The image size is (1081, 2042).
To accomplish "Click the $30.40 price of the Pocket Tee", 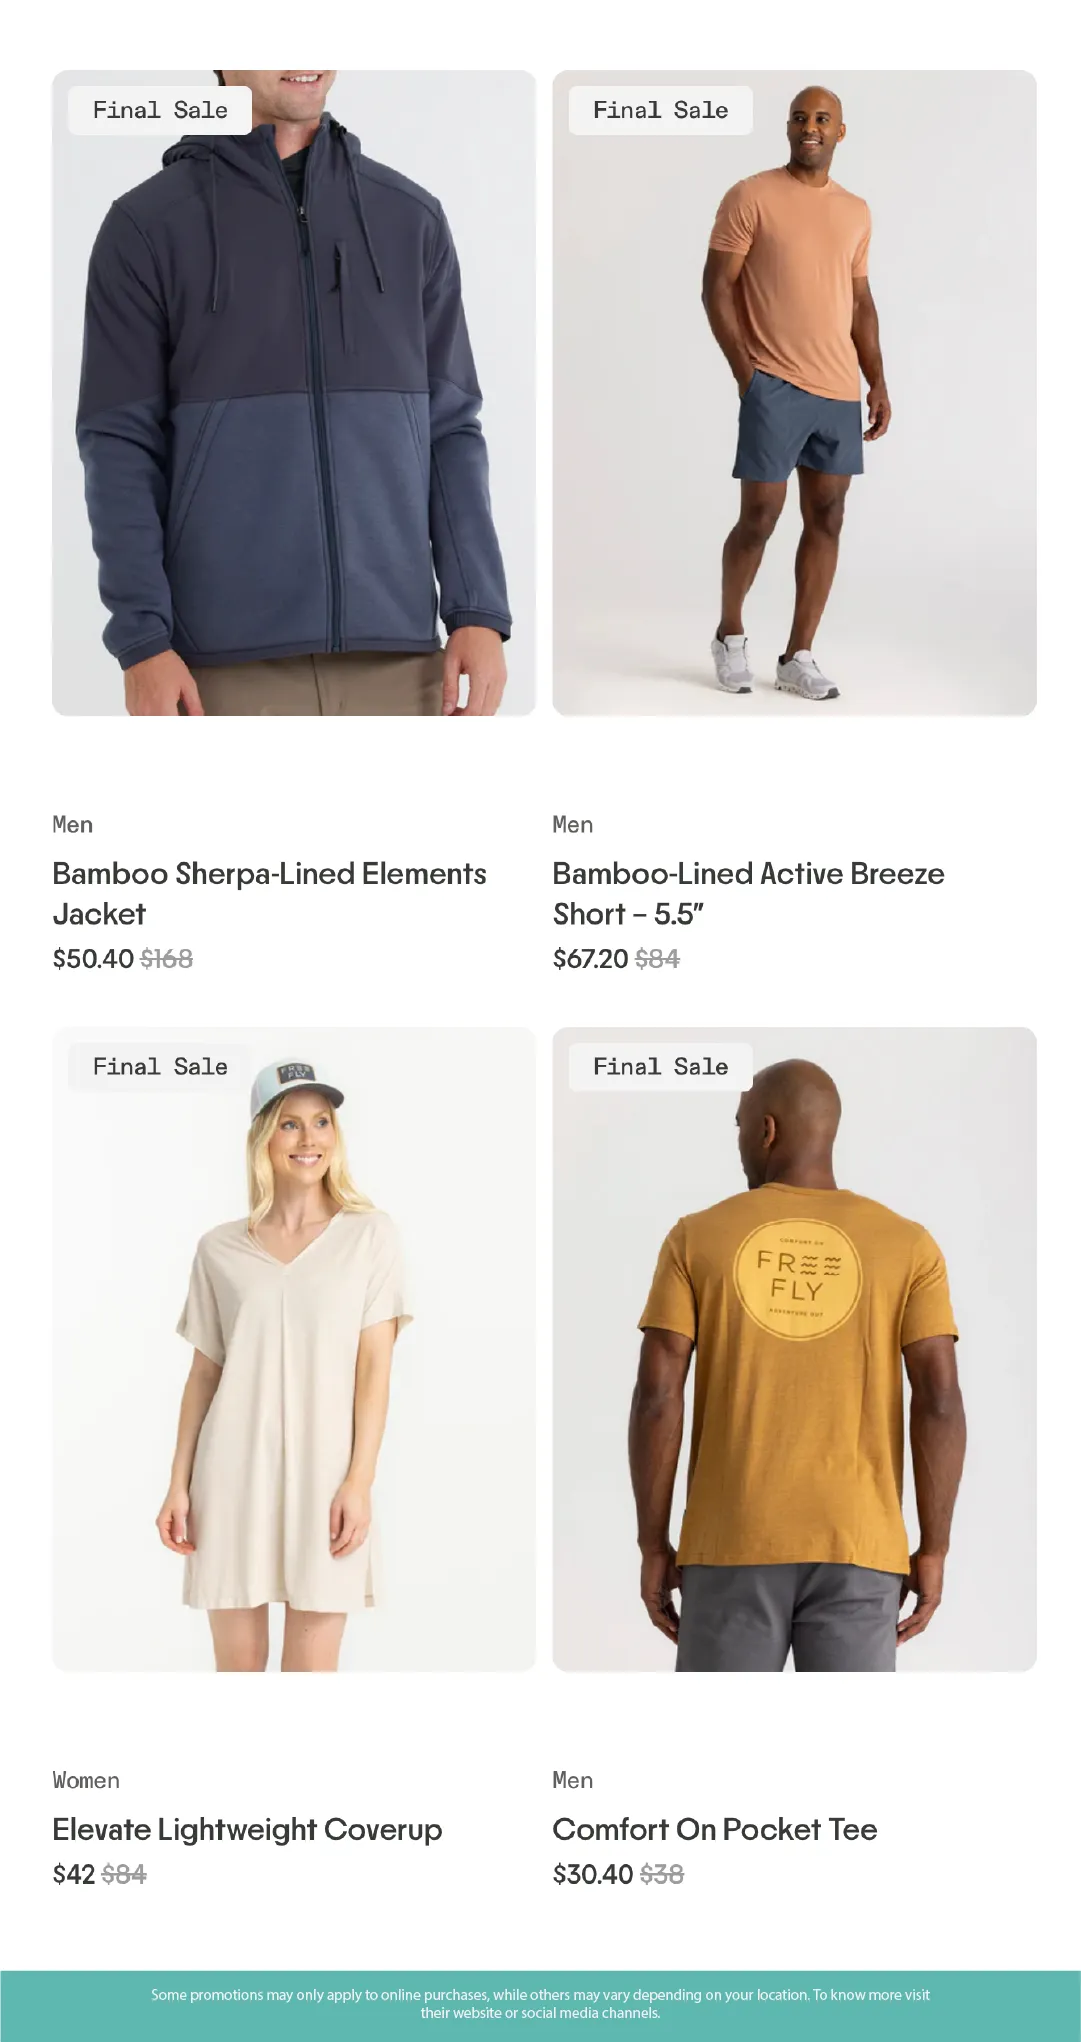I will click(x=593, y=1874).
